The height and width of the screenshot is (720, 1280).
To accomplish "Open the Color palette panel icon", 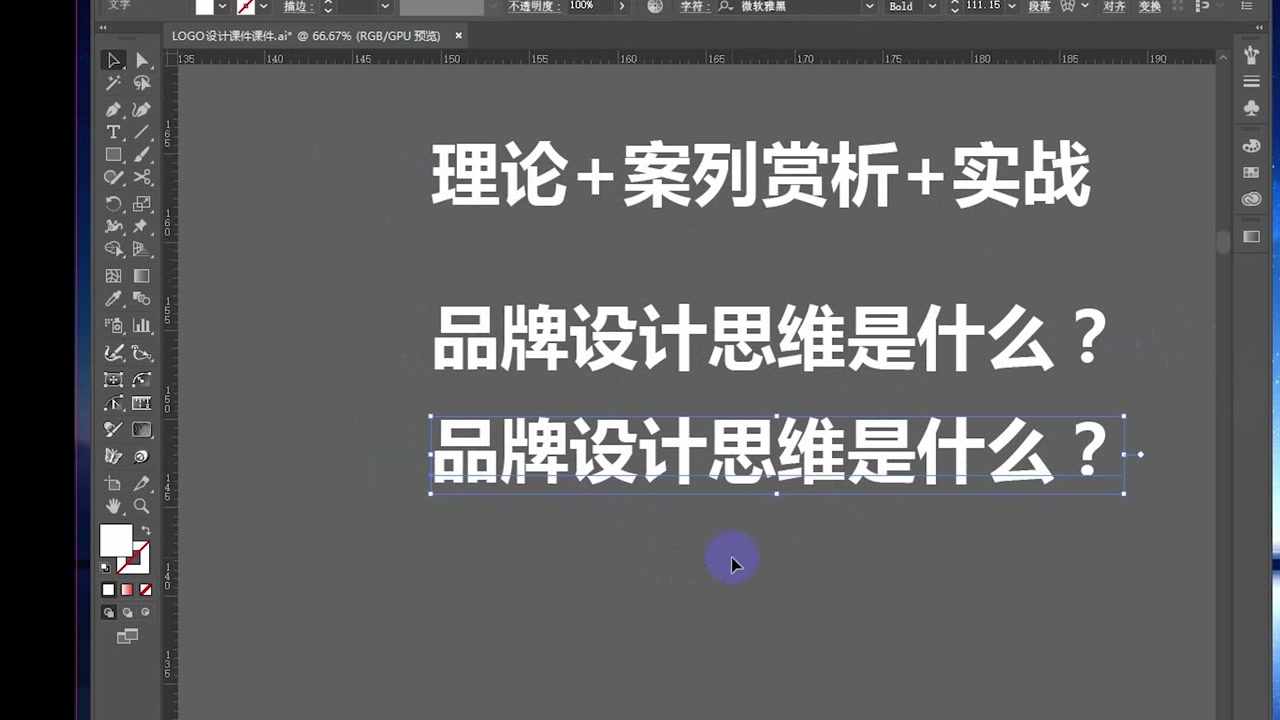I will (1251, 146).
